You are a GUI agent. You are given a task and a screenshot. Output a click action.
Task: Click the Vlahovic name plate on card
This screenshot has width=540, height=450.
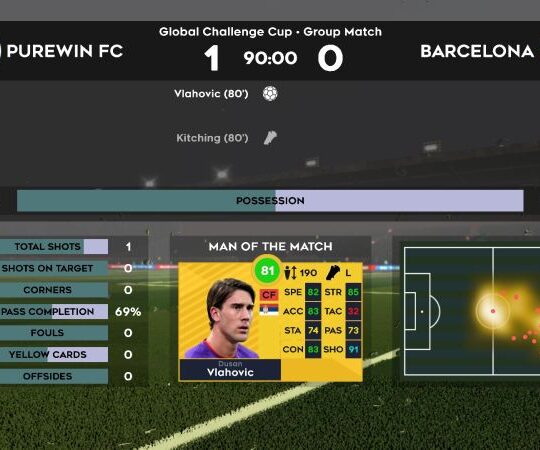pyautogui.click(x=230, y=369)
